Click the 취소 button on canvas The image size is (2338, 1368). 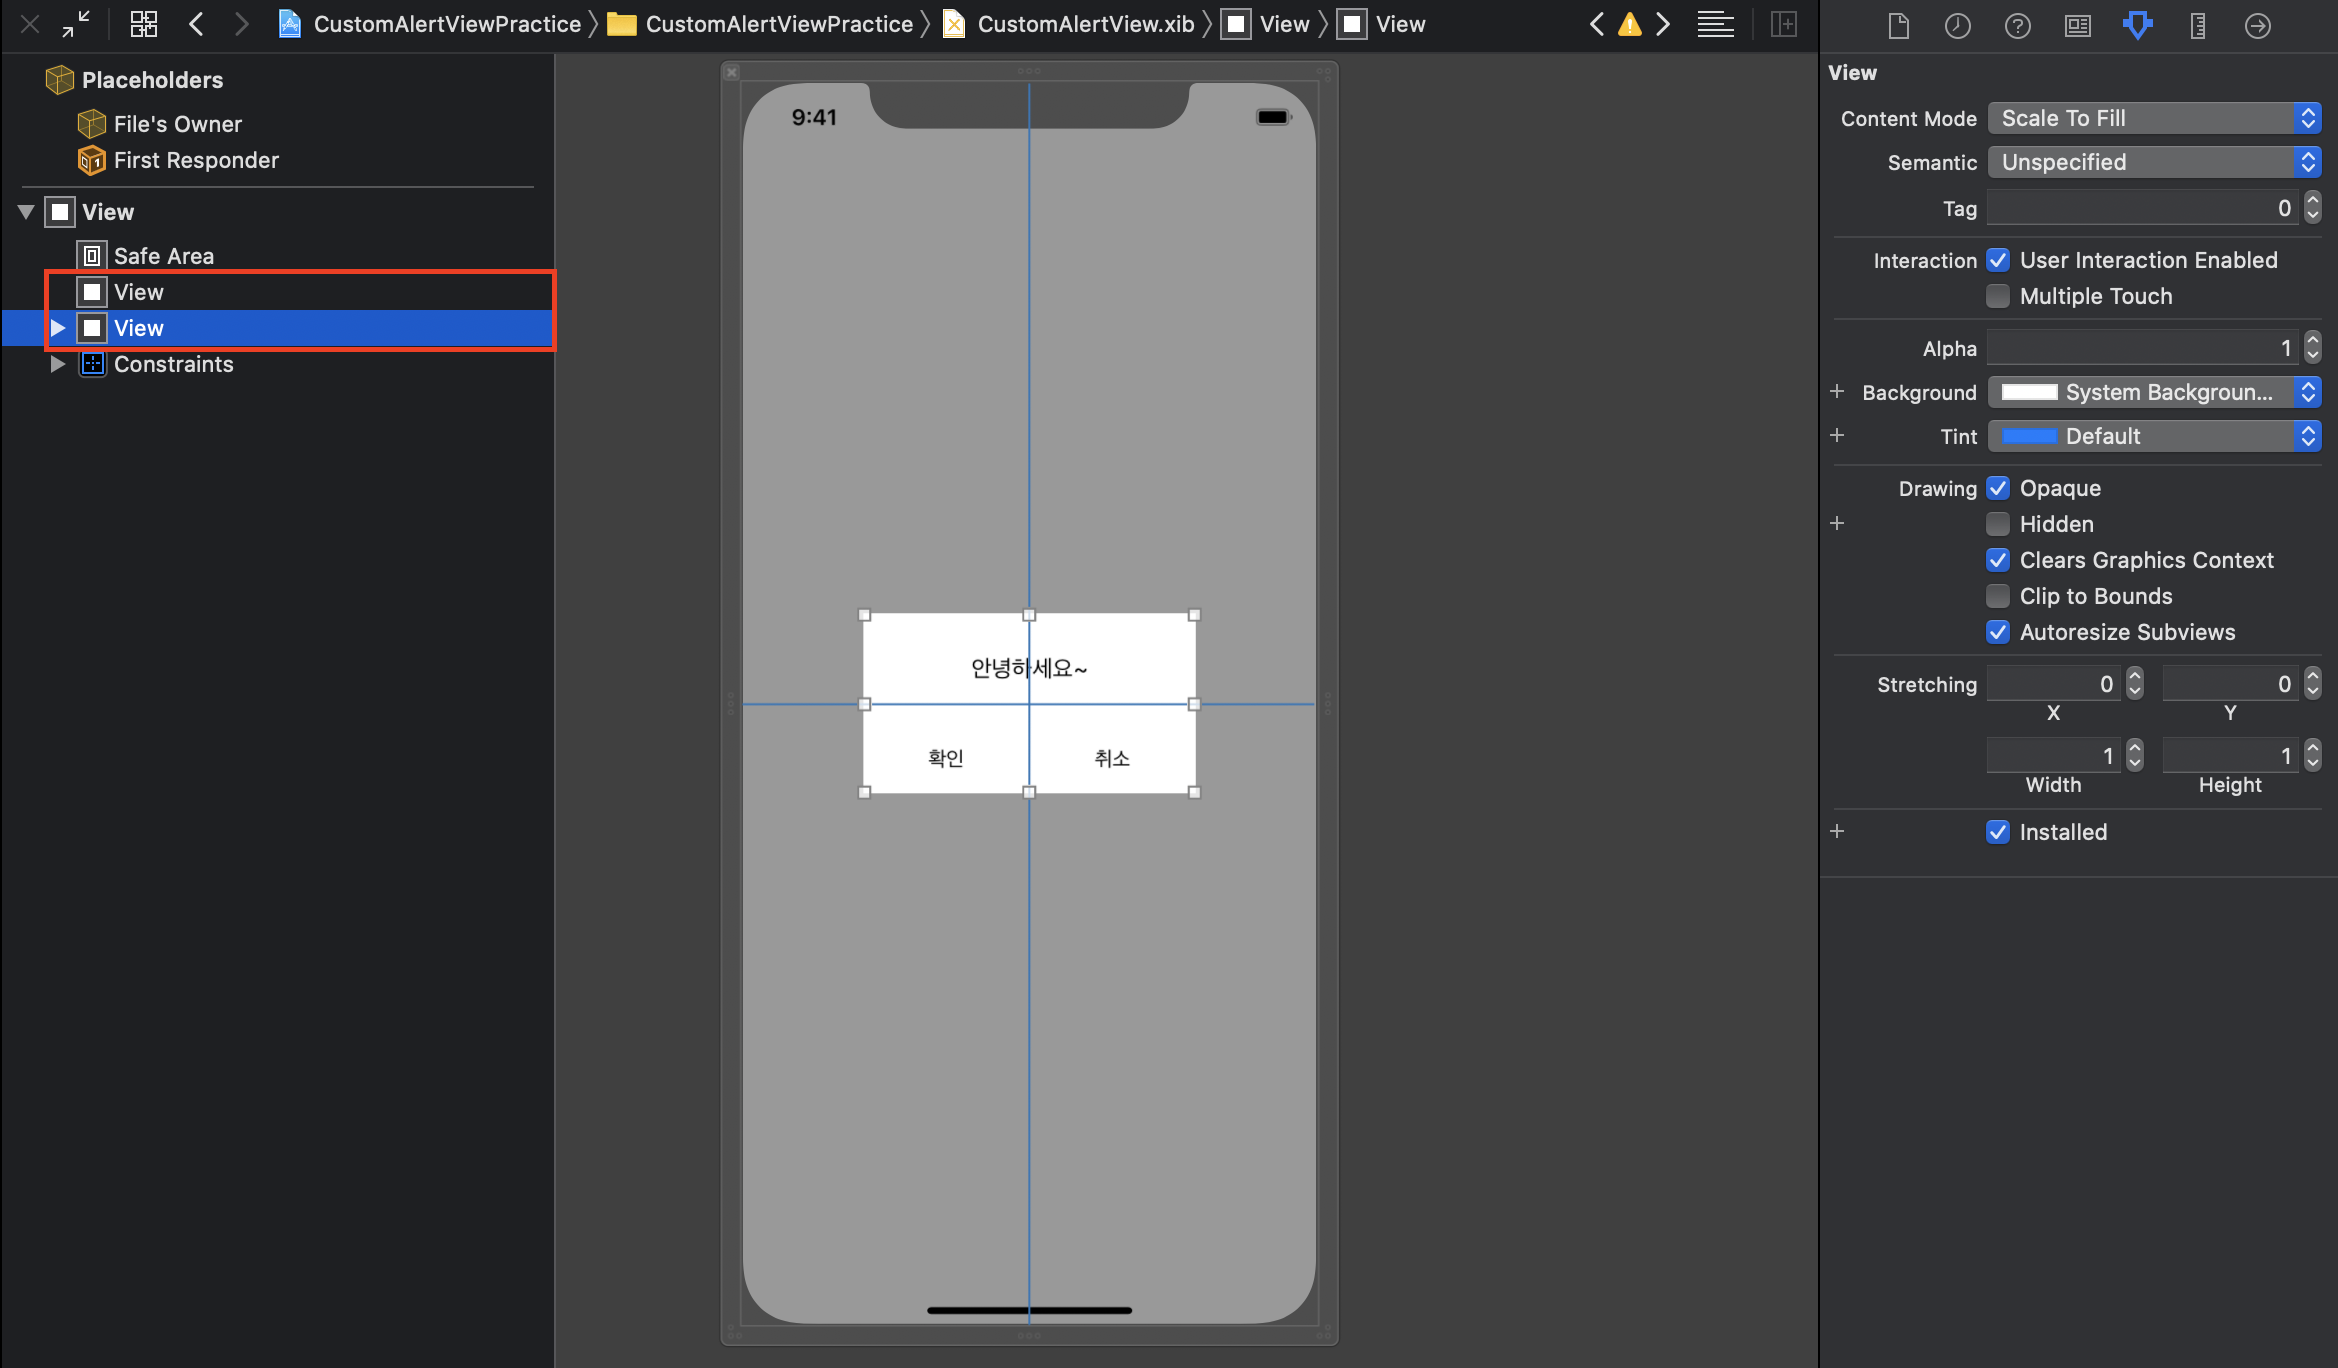1111,758
